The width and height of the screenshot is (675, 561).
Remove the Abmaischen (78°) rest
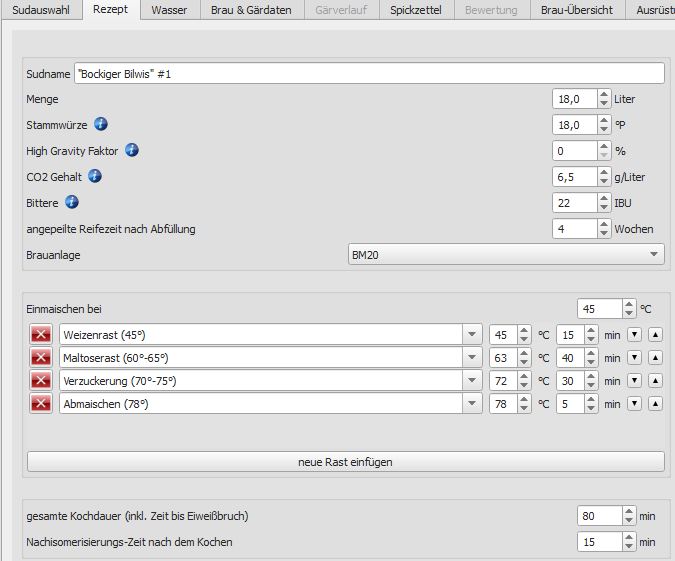tap(41, 403)
